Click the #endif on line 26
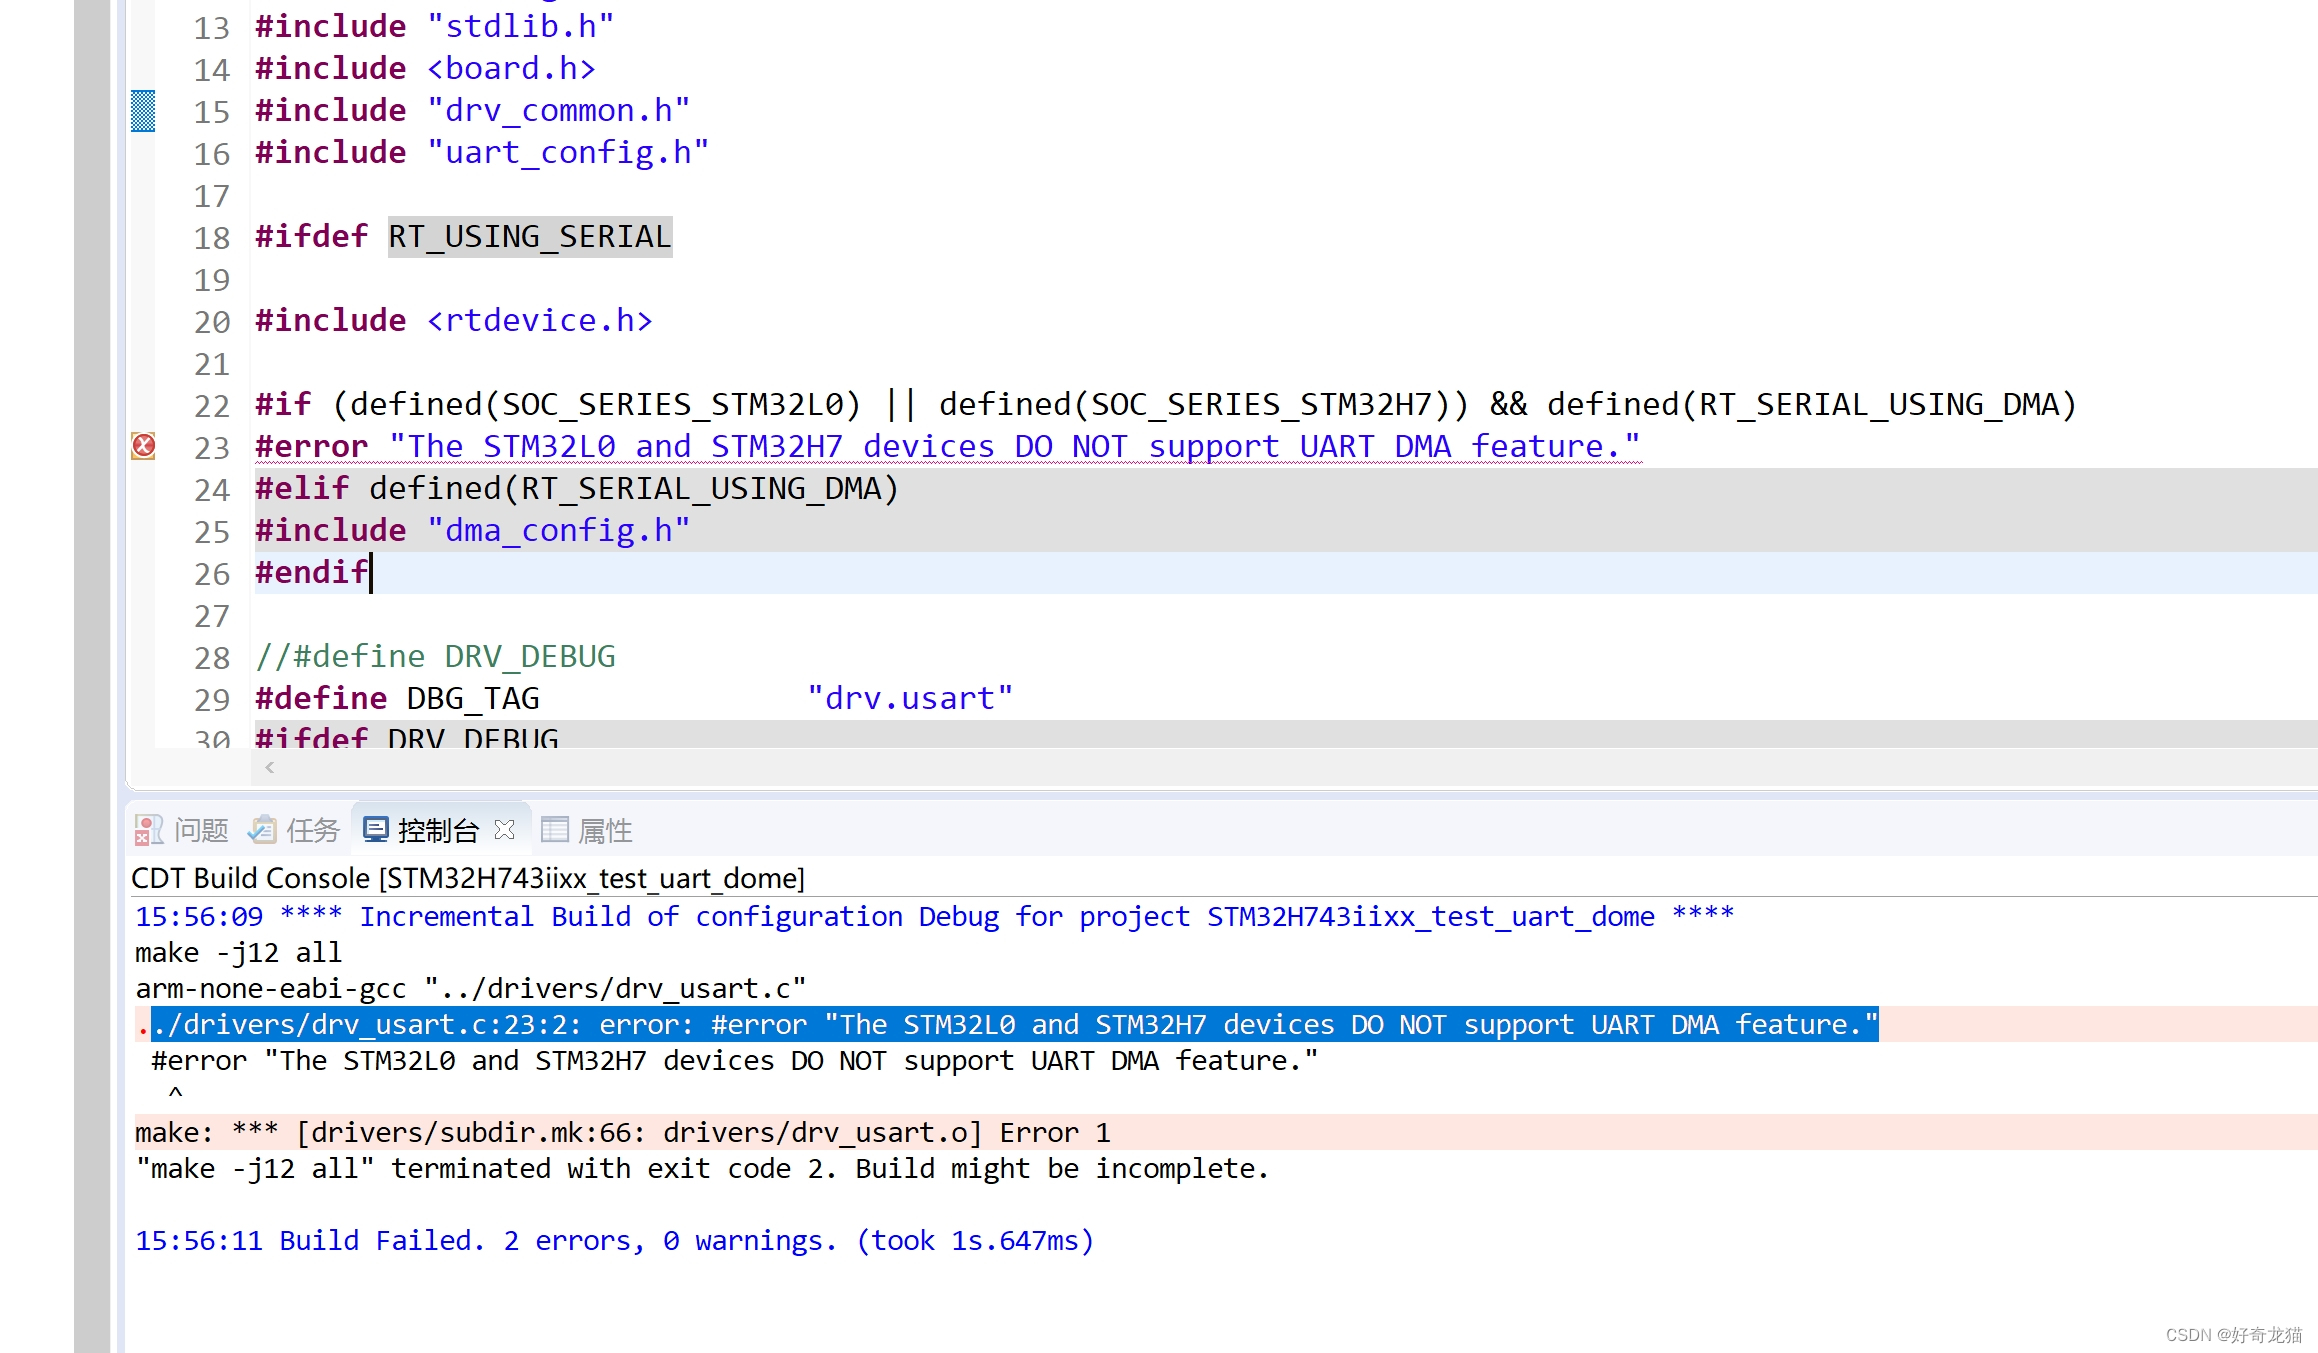This screenshot has width=2318, height=1353. [x=312, y=572]
